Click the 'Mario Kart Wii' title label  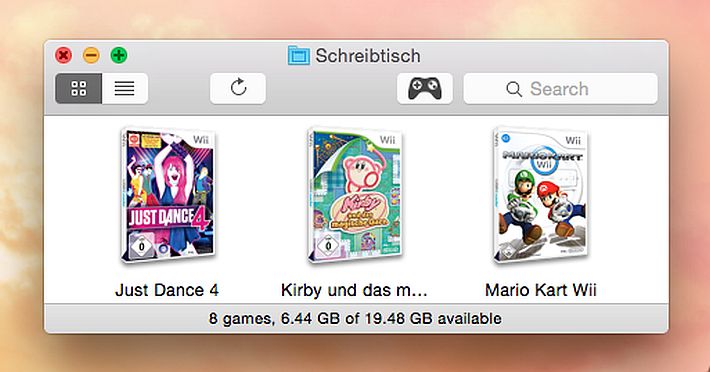tap(541, 290)
